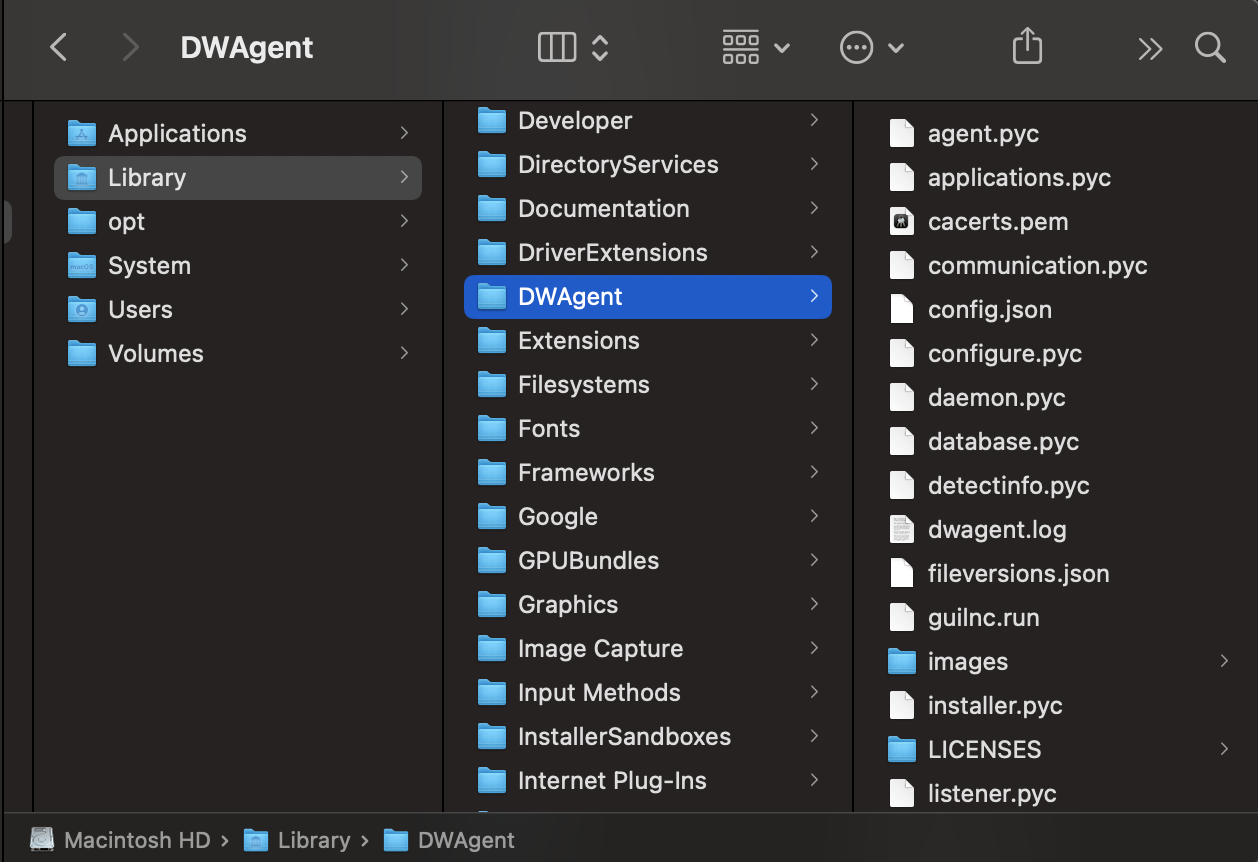
Task: Click the forward navigation arrow
Action: tap(130, 47)
